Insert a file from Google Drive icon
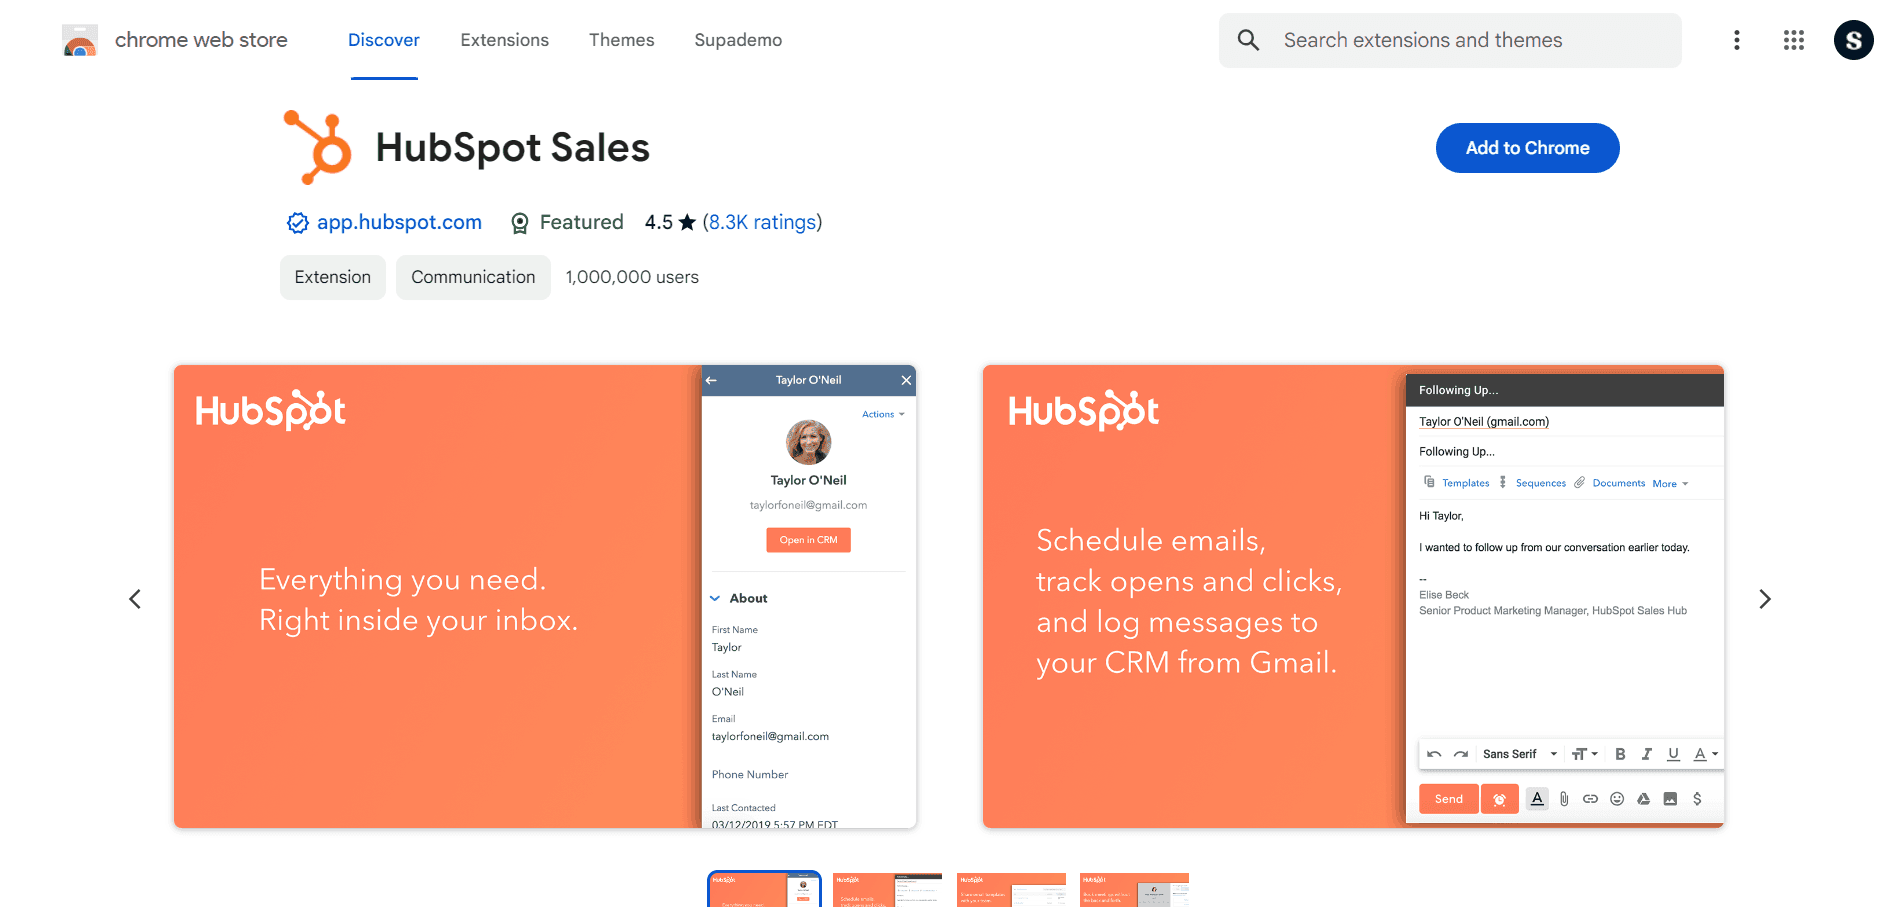Image resolution: width=1882 pixels, height=907 pixels. (1644, 799)
